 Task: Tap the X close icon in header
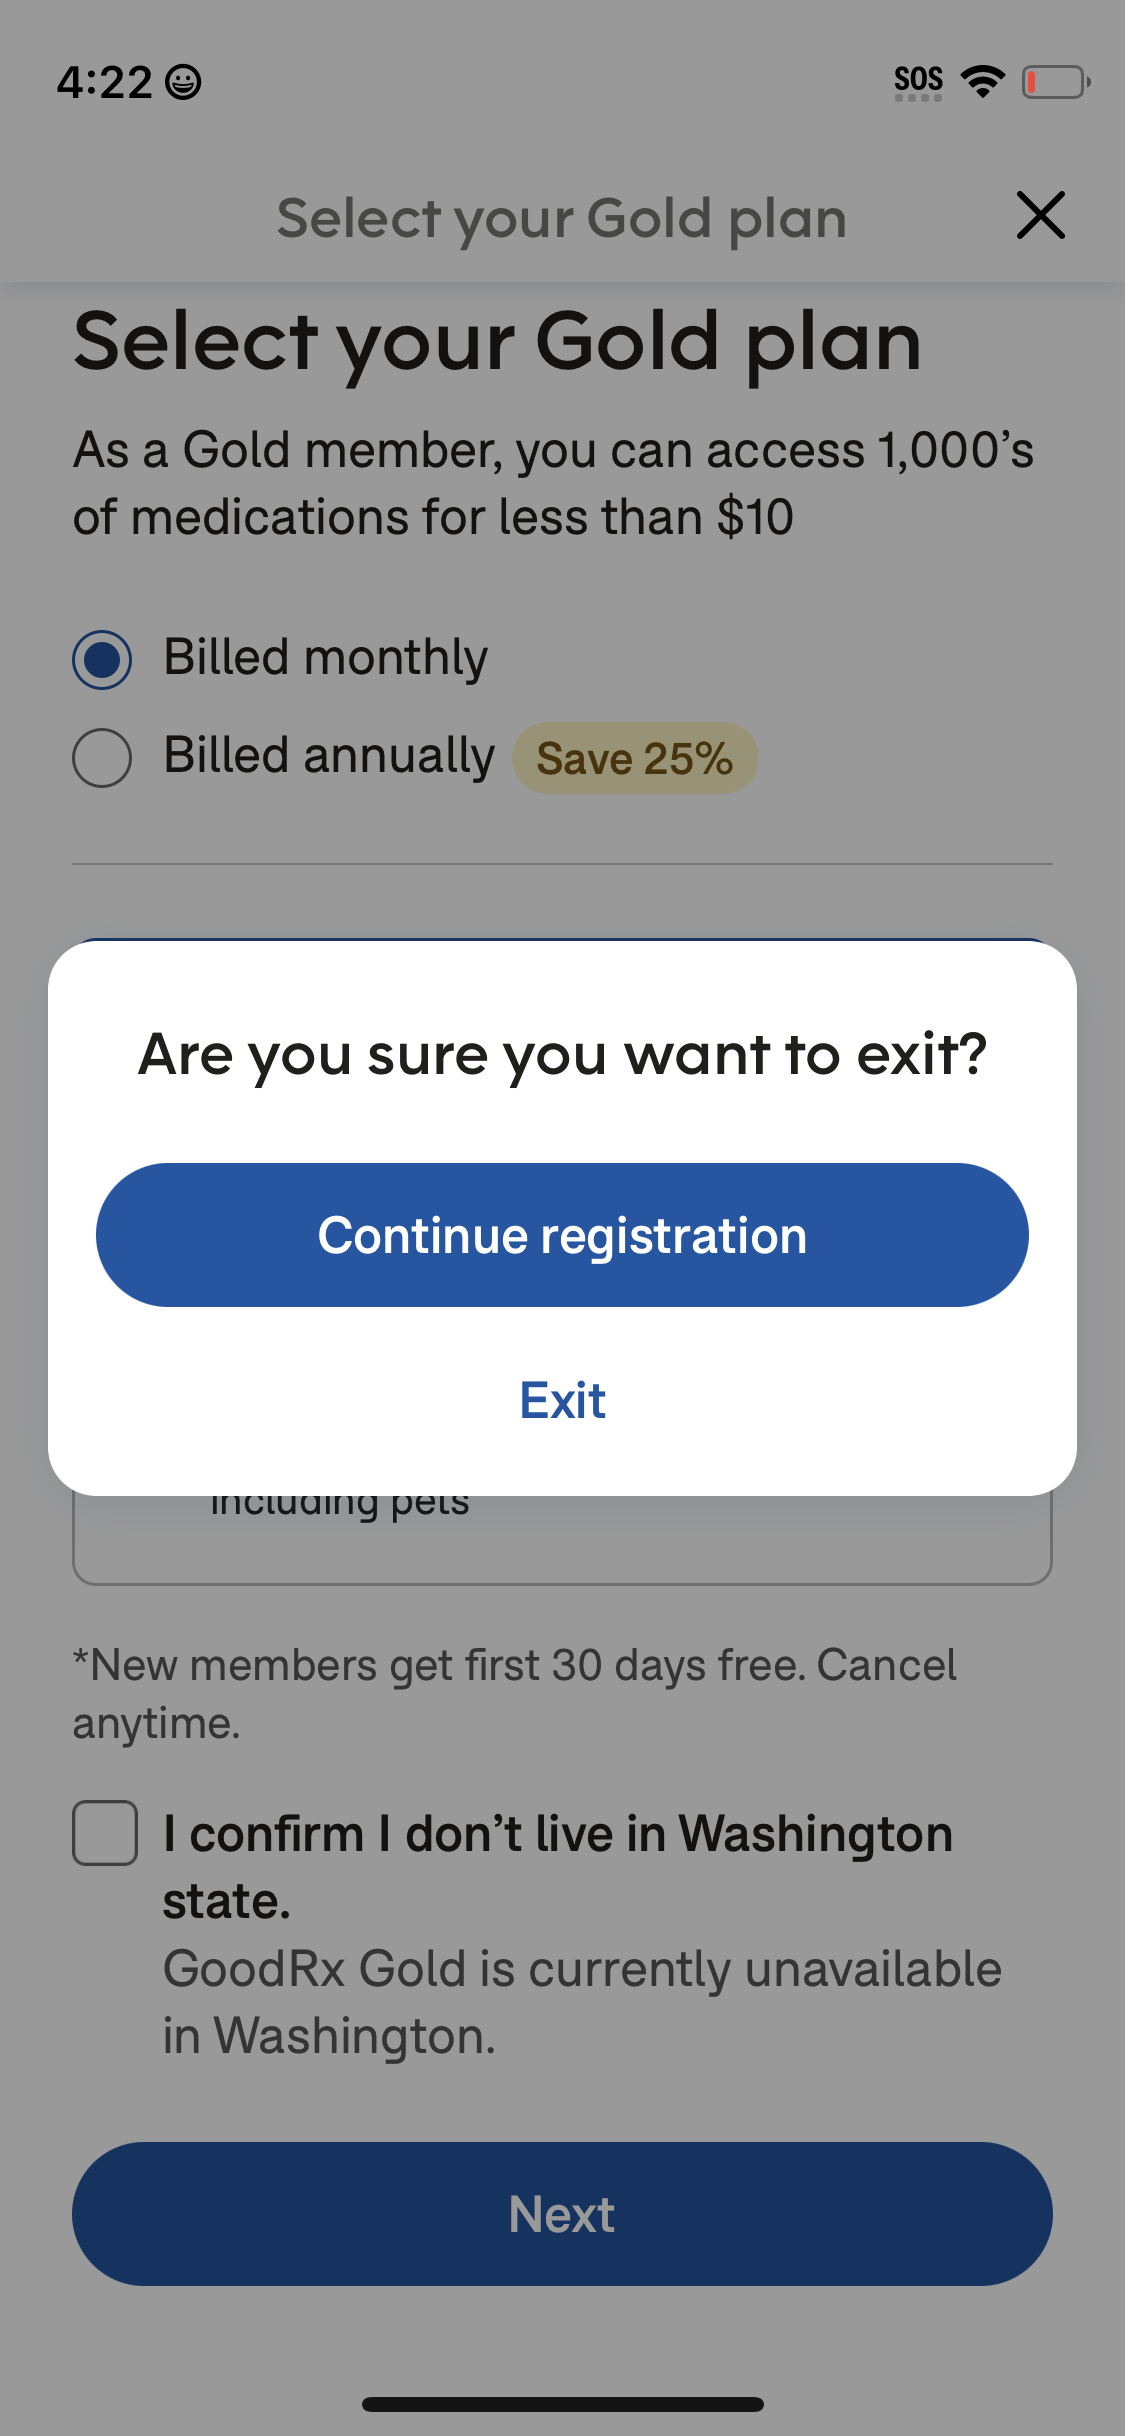click(1040, 215)
